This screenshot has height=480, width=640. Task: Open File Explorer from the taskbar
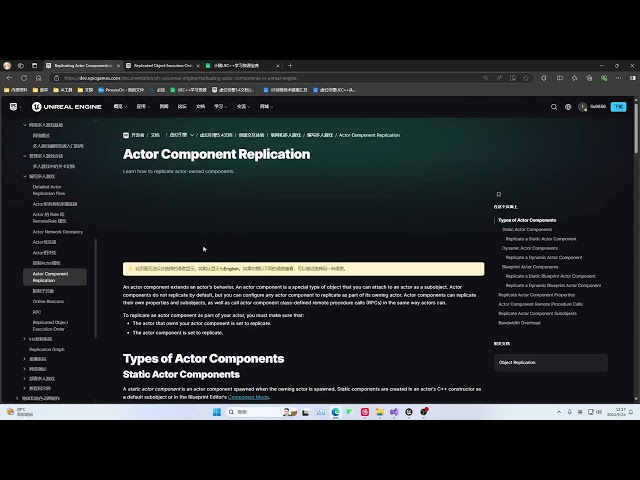point(380,412)
